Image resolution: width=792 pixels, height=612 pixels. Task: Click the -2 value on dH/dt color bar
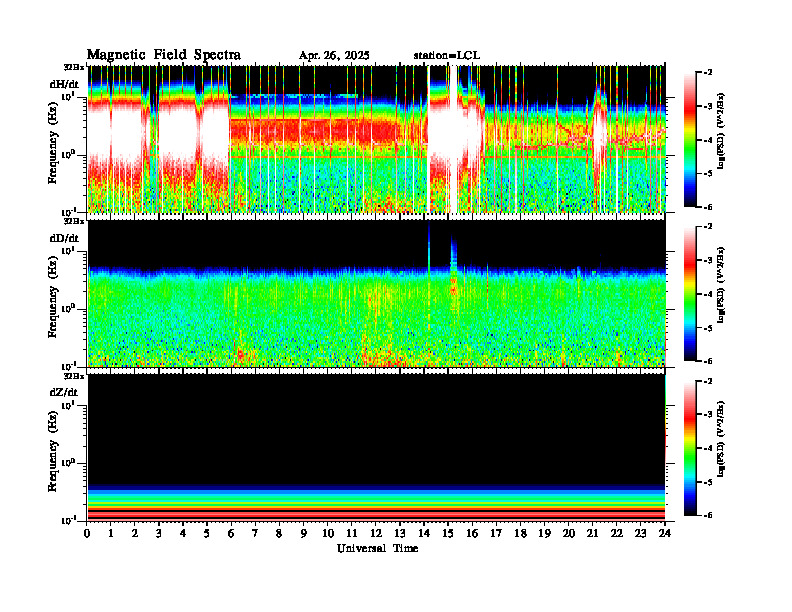click(709, 73)
